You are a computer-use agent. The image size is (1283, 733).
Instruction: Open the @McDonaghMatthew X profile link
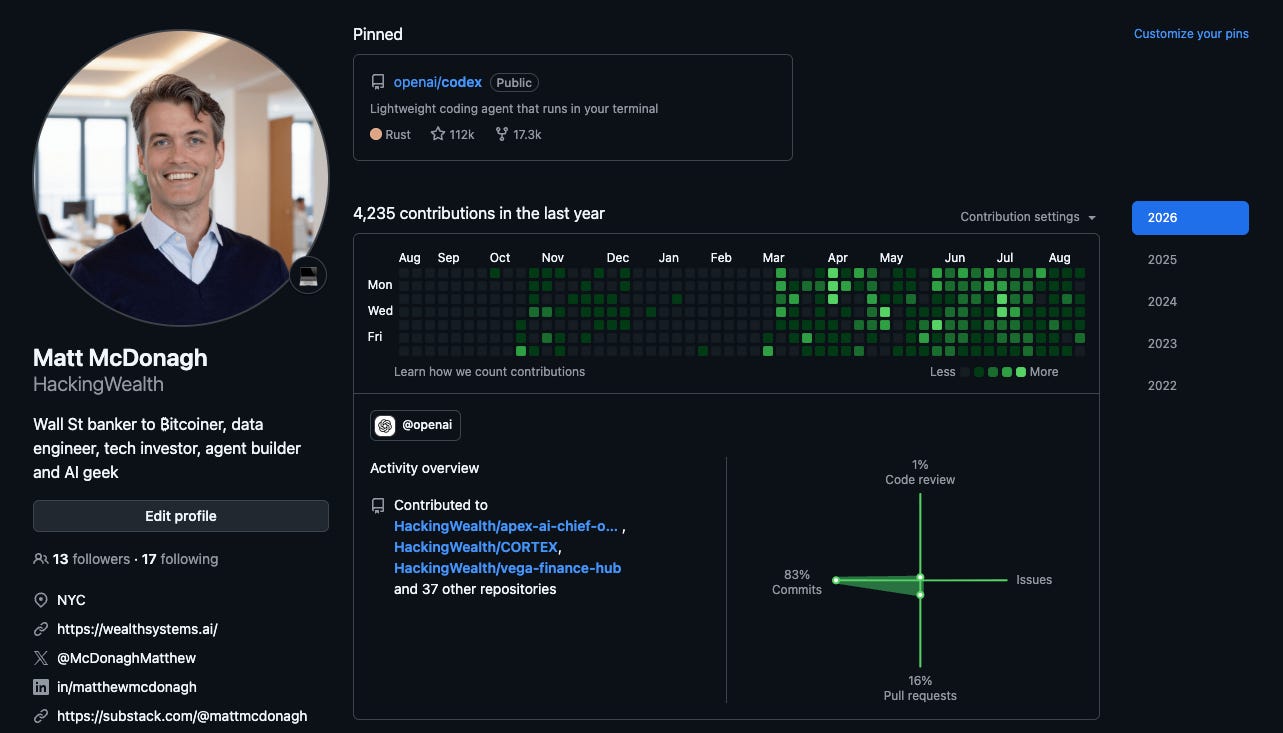pos(127,658)
